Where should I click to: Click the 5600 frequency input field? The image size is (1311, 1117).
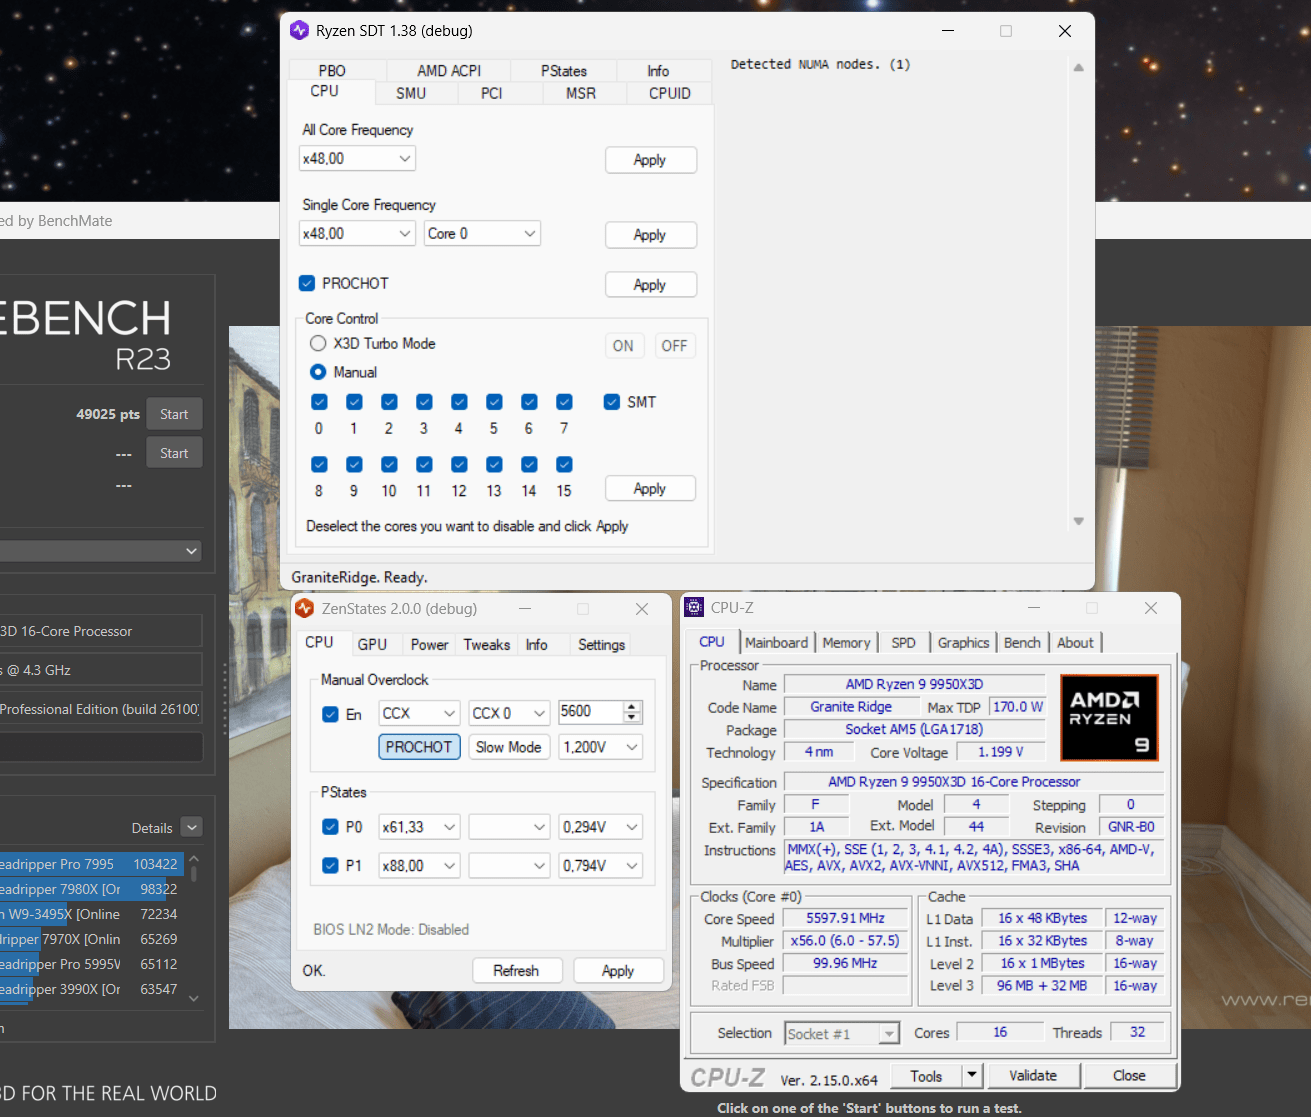click(x=591, y=712)
